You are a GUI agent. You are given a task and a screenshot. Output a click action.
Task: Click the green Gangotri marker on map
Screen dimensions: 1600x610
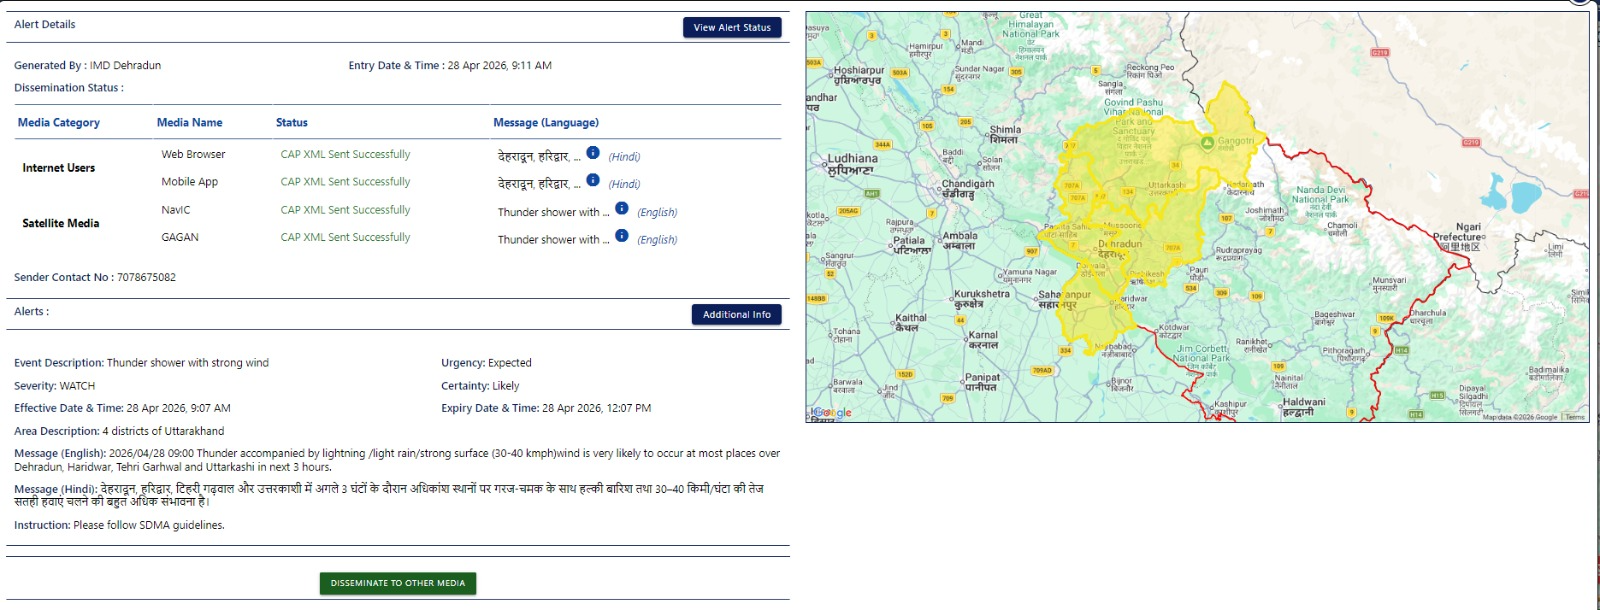(1207, 143)
